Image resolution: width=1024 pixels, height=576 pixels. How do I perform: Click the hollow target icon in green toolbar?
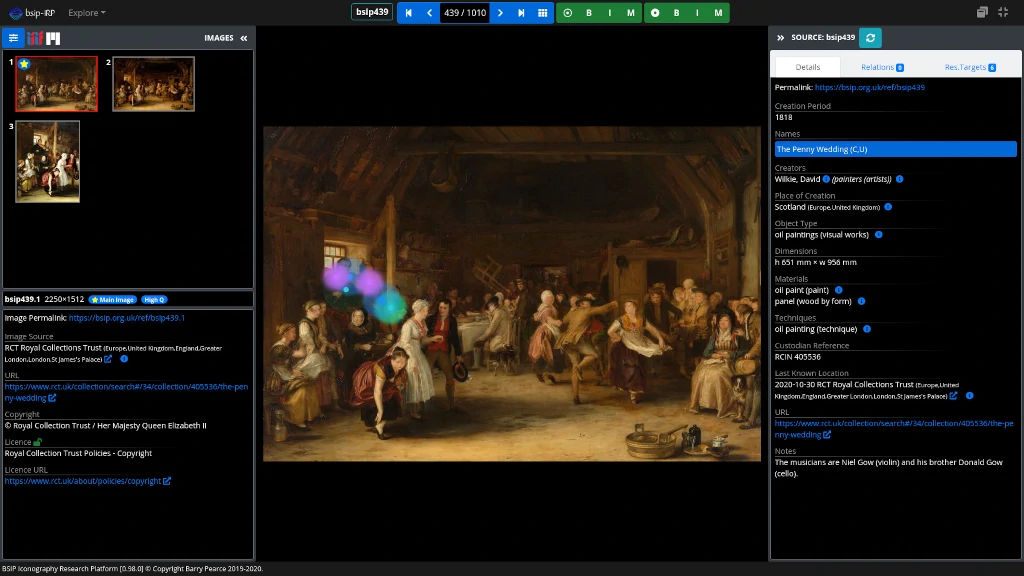pyautogui.click(x=568, y=13)
